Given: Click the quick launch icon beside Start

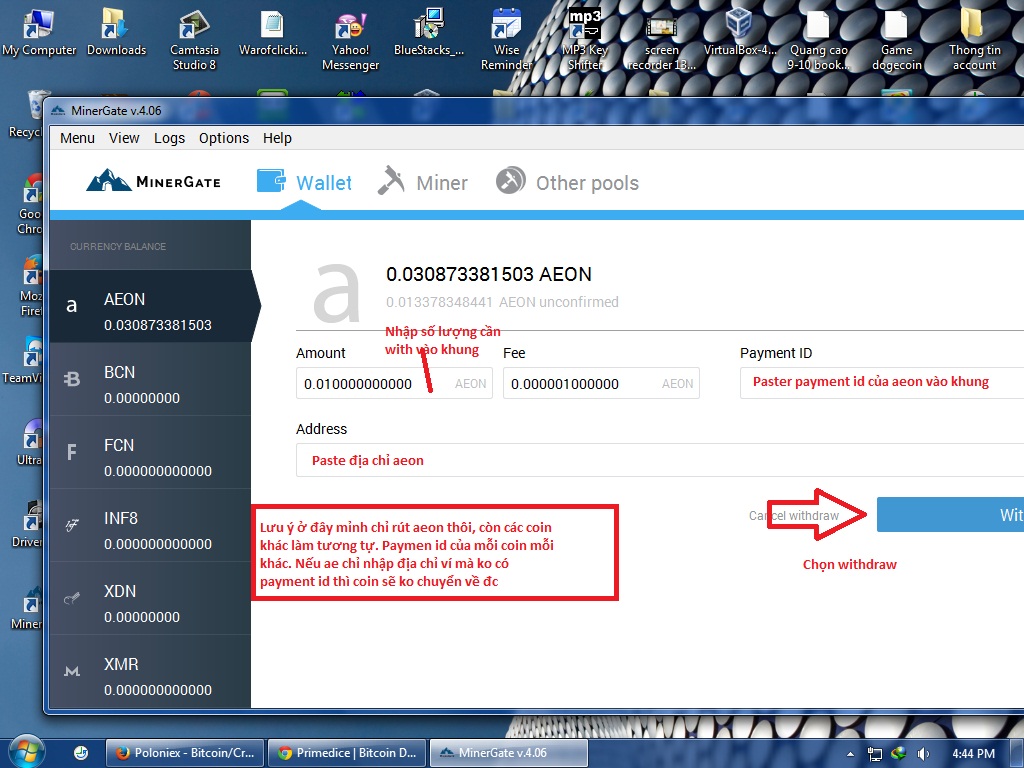Looking at the screenshot, I should click(x=81, y=753).
